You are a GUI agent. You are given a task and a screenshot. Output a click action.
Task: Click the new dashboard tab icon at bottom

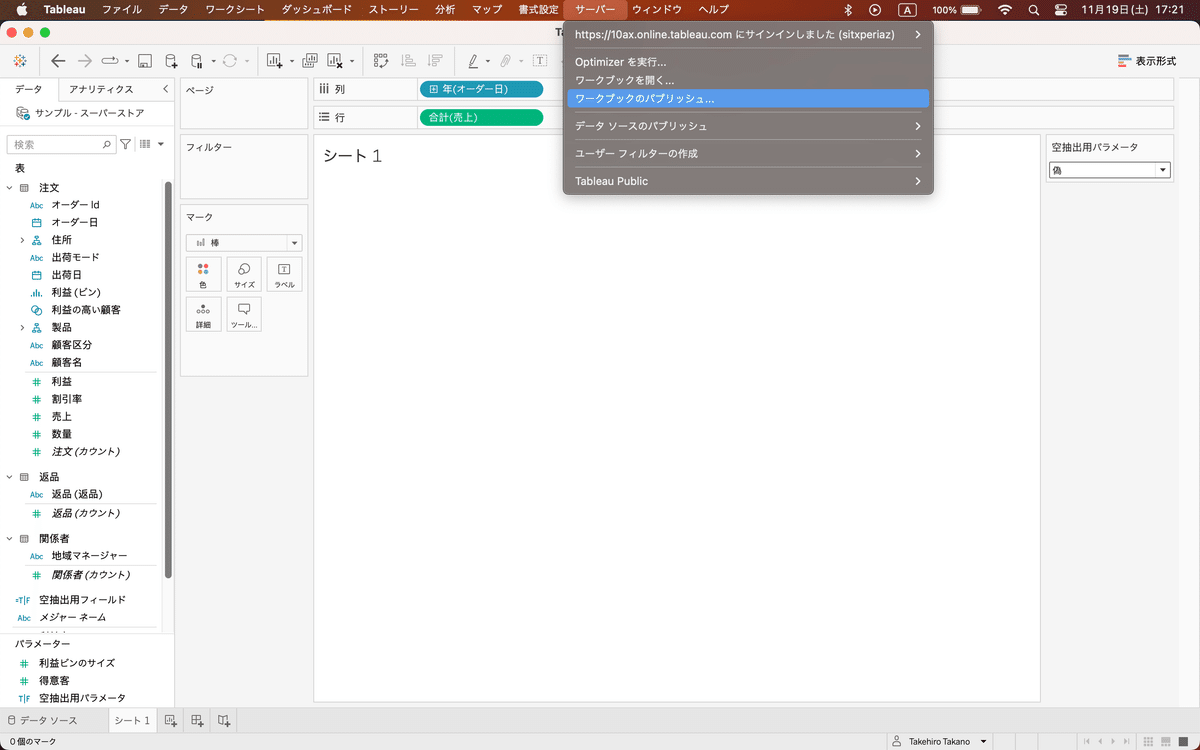tap(197, 720)
